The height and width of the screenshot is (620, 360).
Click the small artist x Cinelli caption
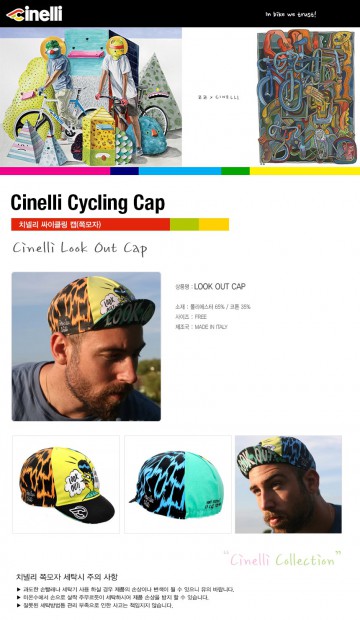(218, 97)
